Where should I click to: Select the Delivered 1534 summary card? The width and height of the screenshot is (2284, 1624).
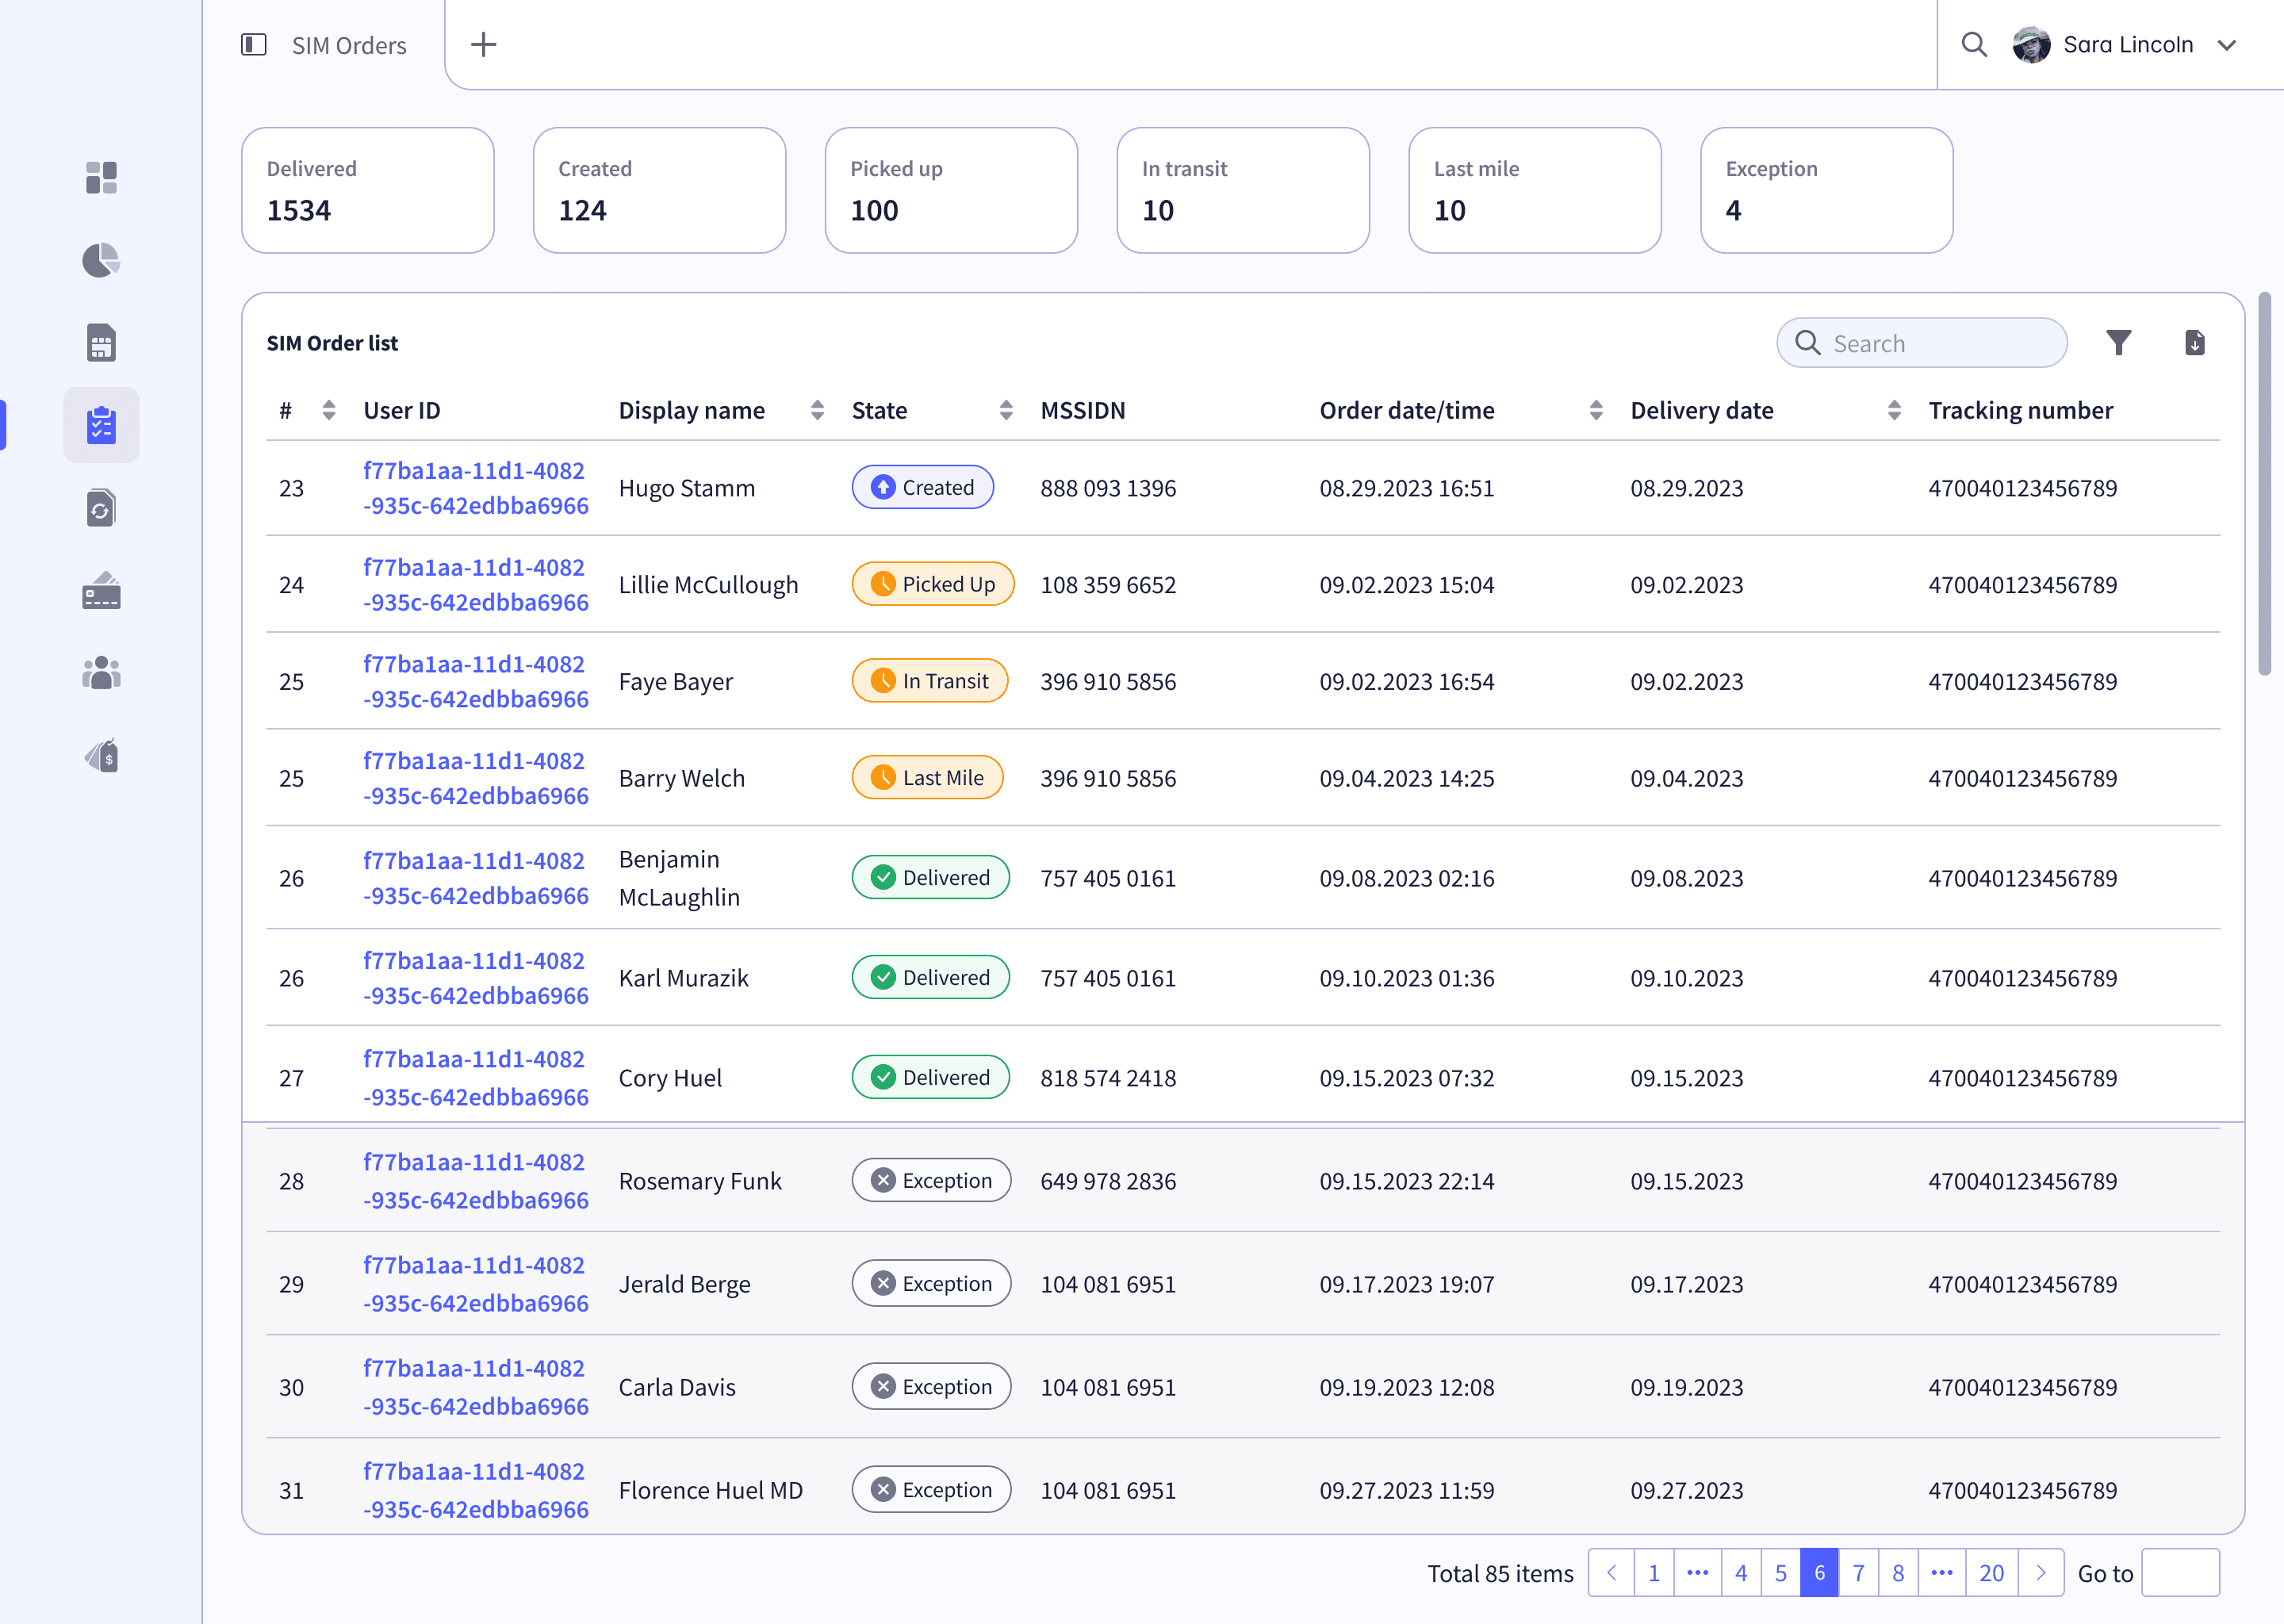click(x=368, y=190)
